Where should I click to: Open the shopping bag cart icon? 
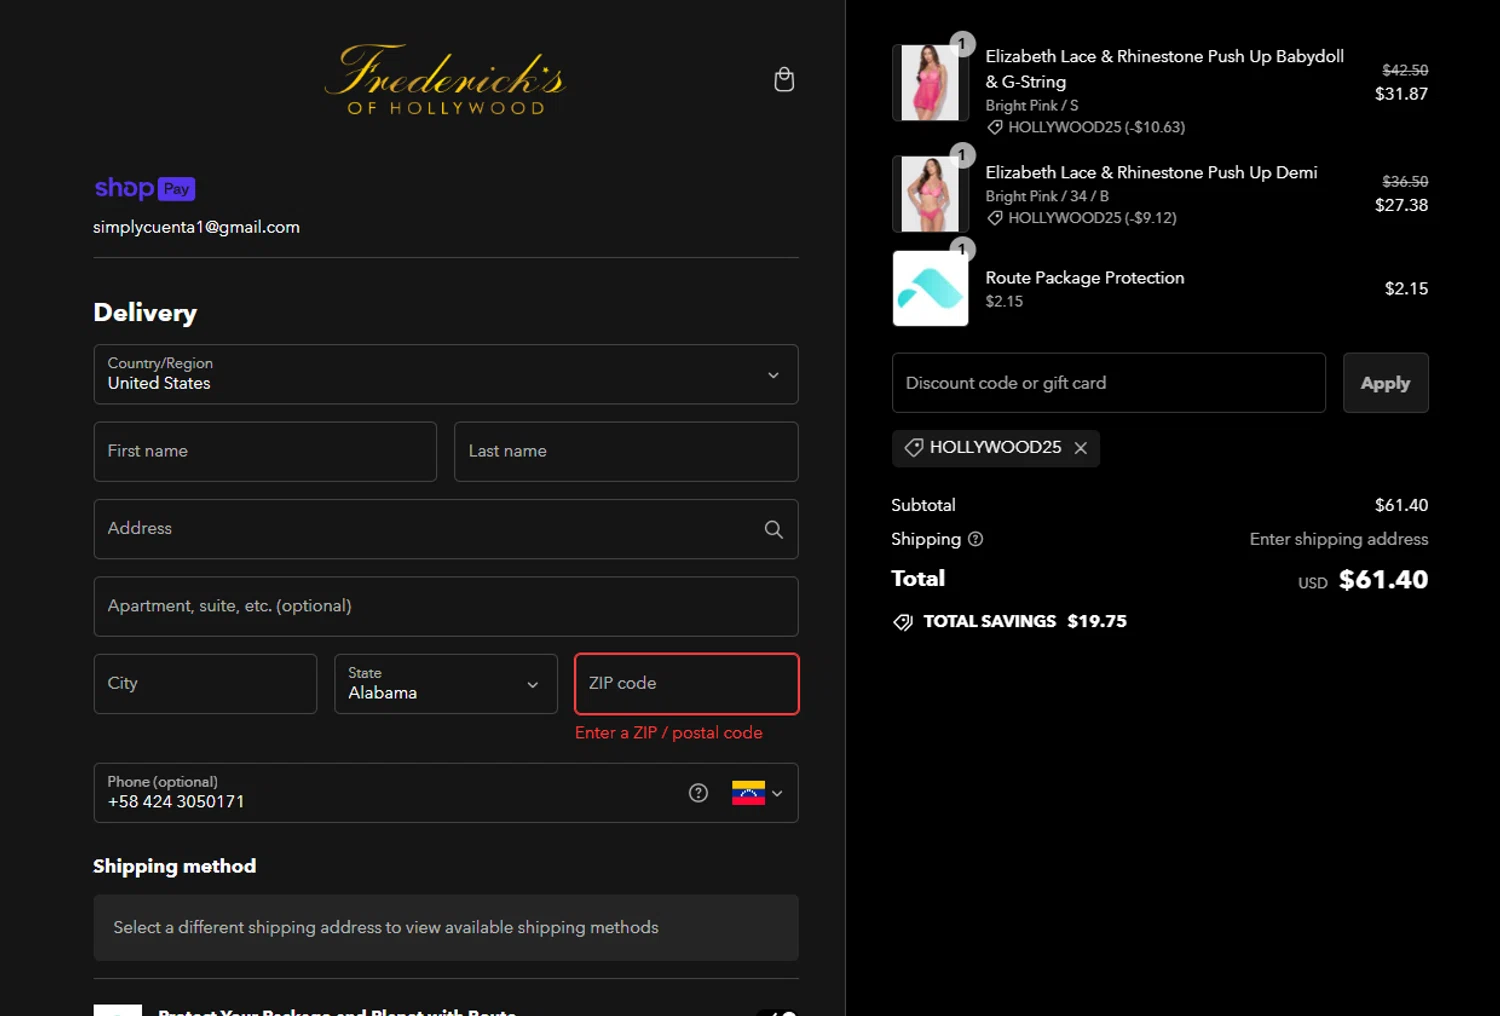click(x=784, y=80)
